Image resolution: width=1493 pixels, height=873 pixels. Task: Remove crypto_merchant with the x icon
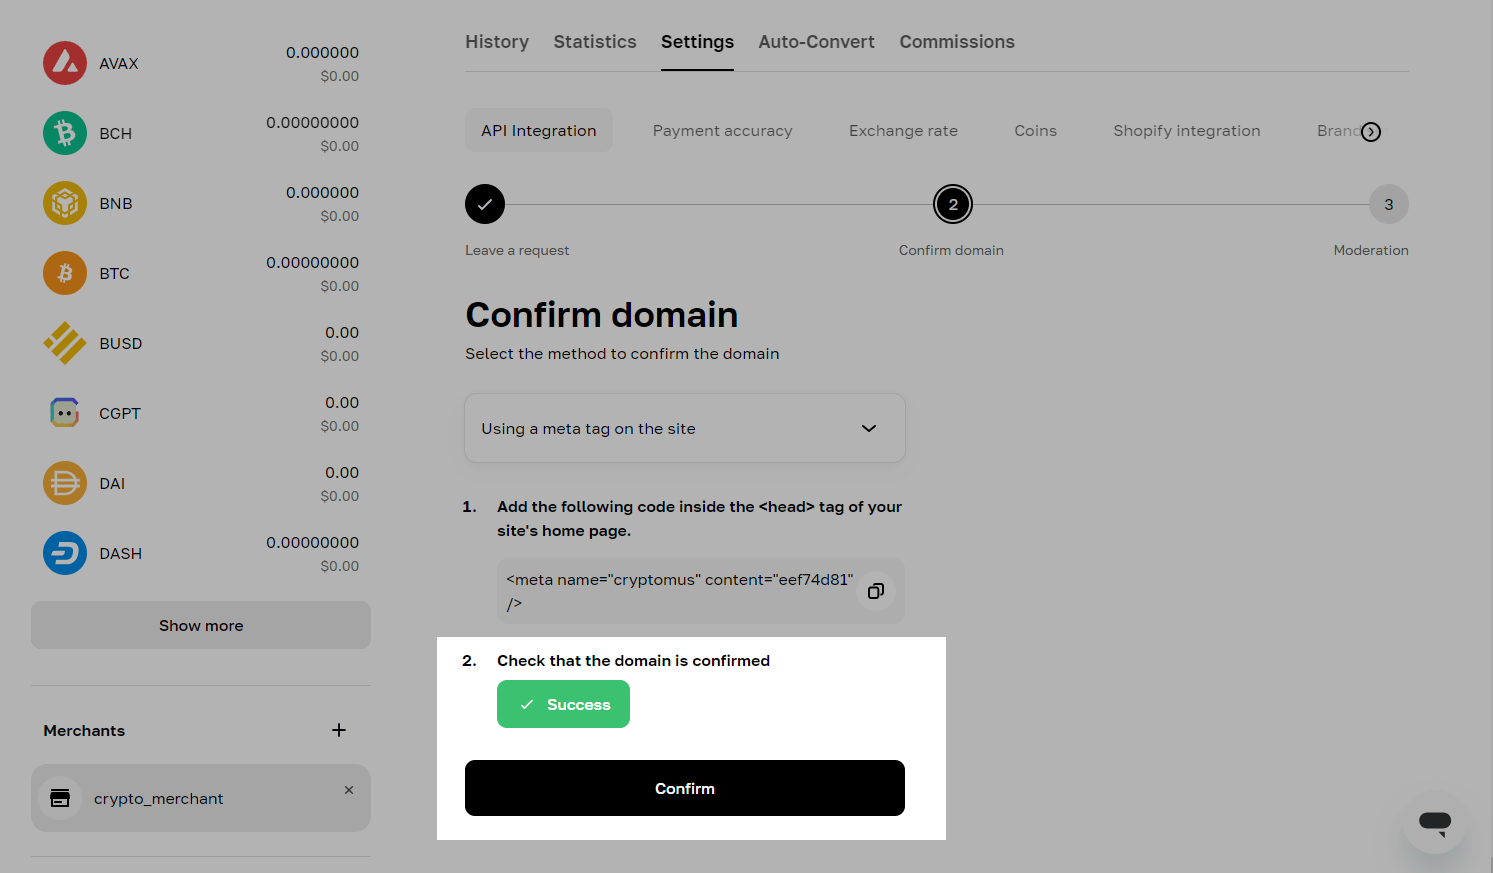tap(349, 790)
